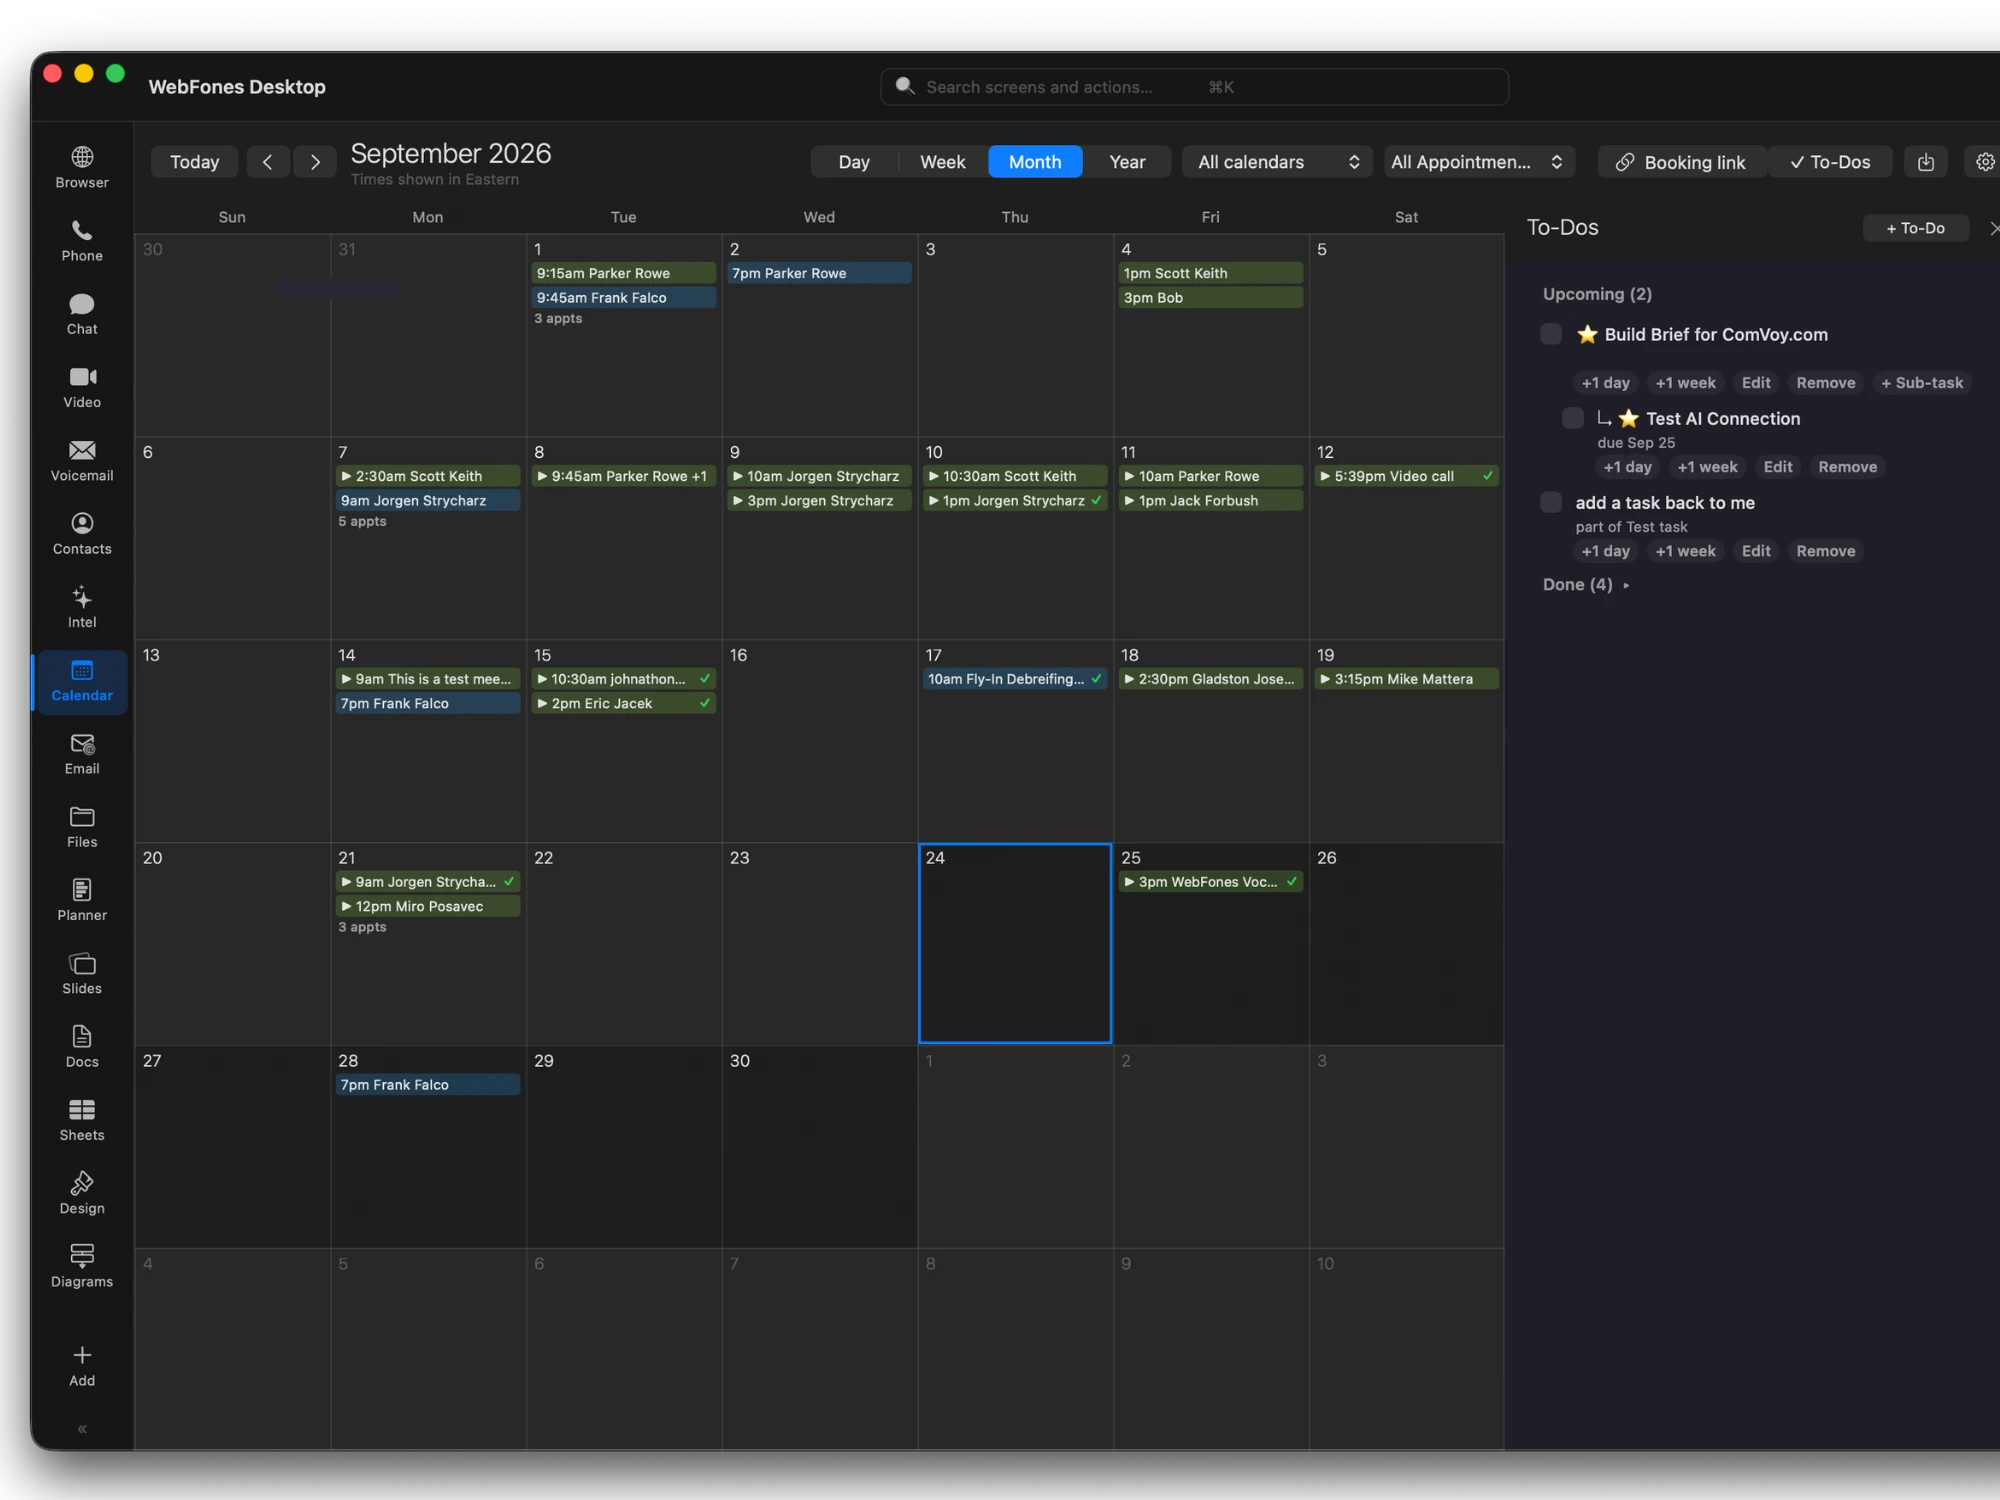
Task: Open the Phone sidebar icon
Action: pyautogui.click(x=82, y=241)
